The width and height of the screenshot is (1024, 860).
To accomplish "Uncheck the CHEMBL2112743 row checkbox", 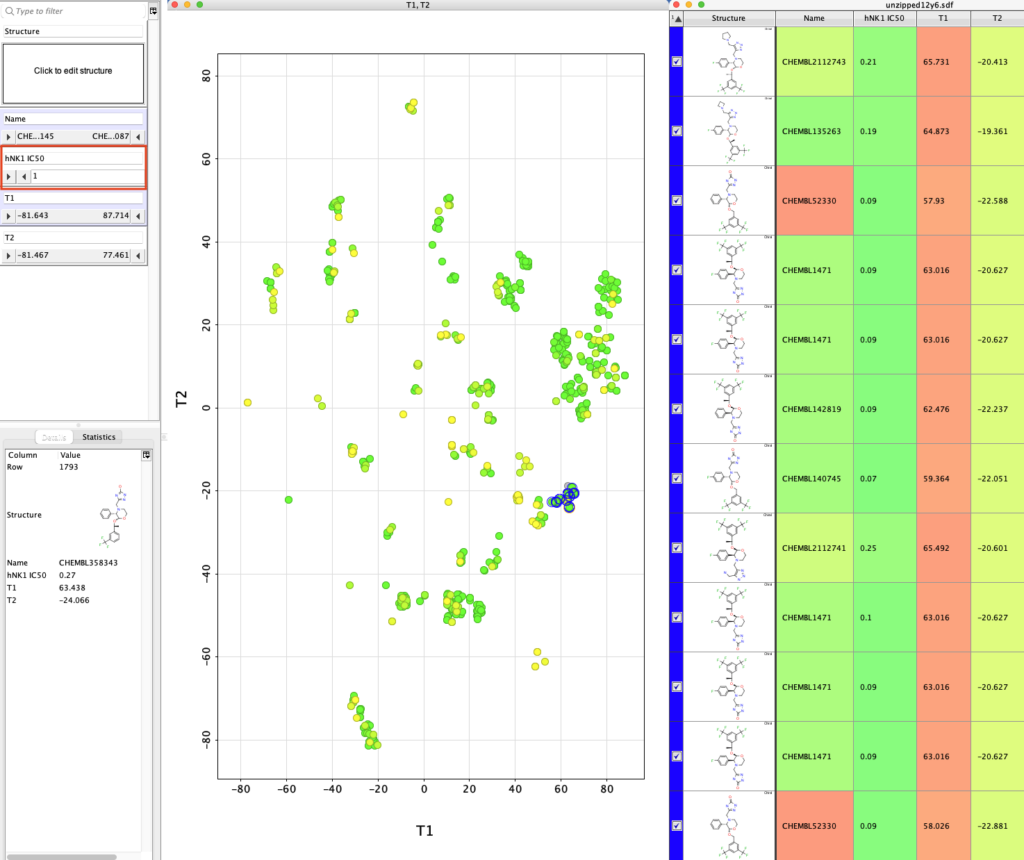I will (x=677, y=61).
